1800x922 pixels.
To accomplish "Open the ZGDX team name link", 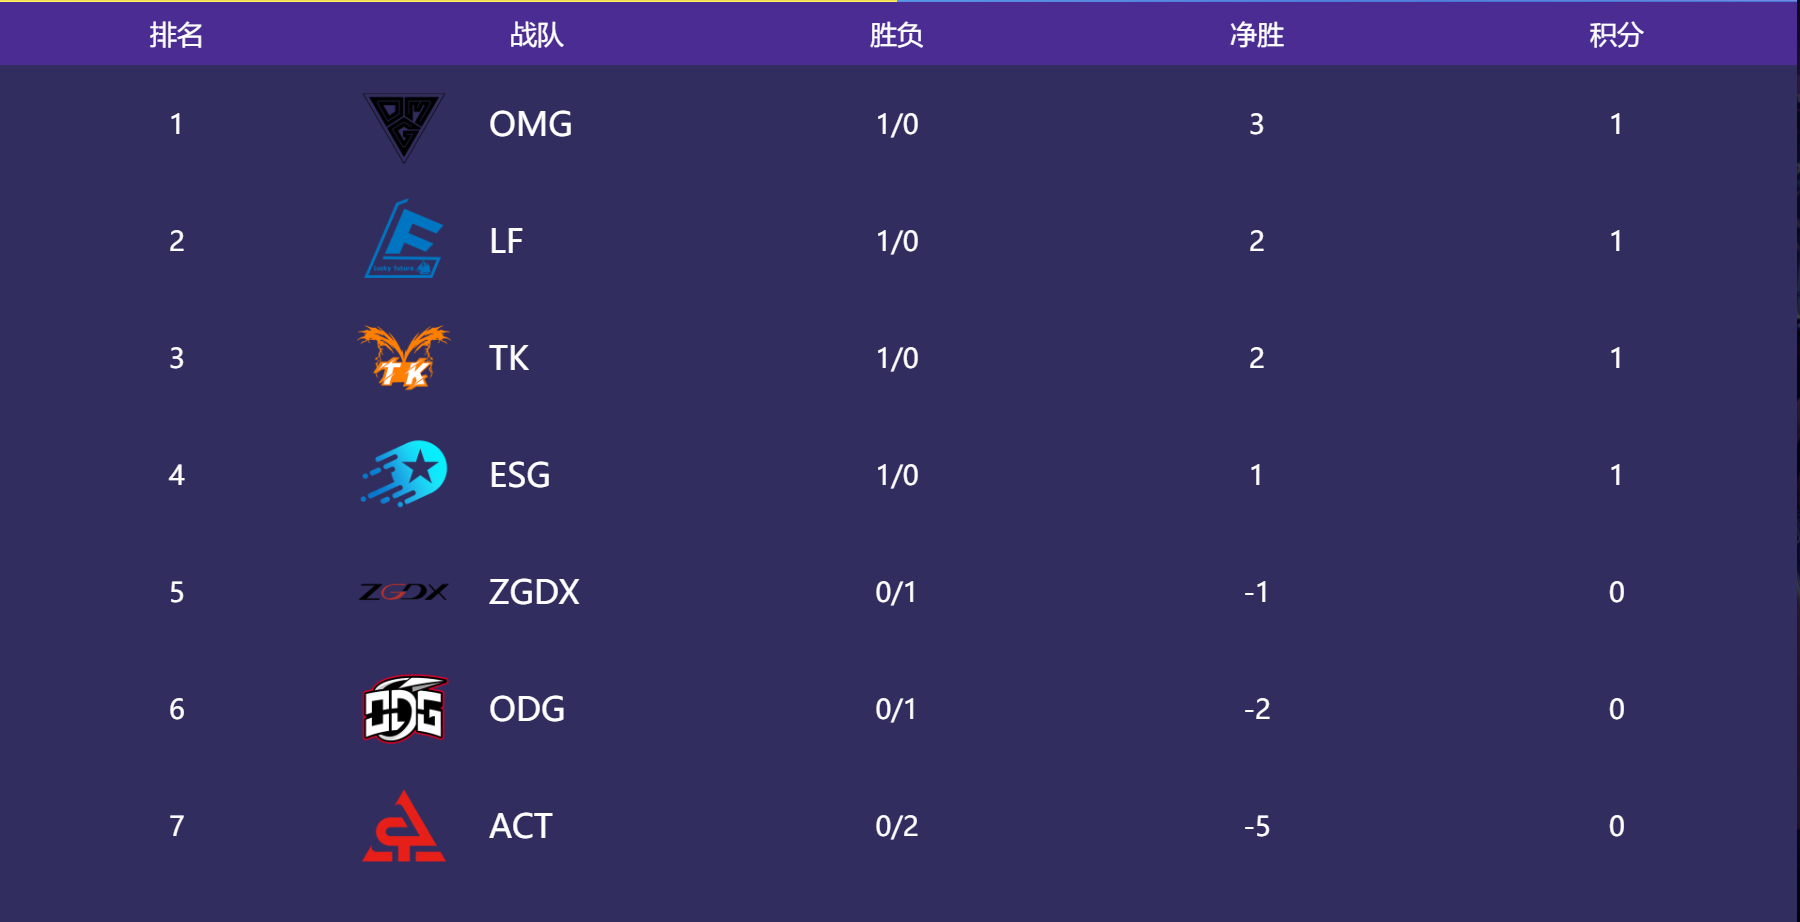I will coord(534,592).
